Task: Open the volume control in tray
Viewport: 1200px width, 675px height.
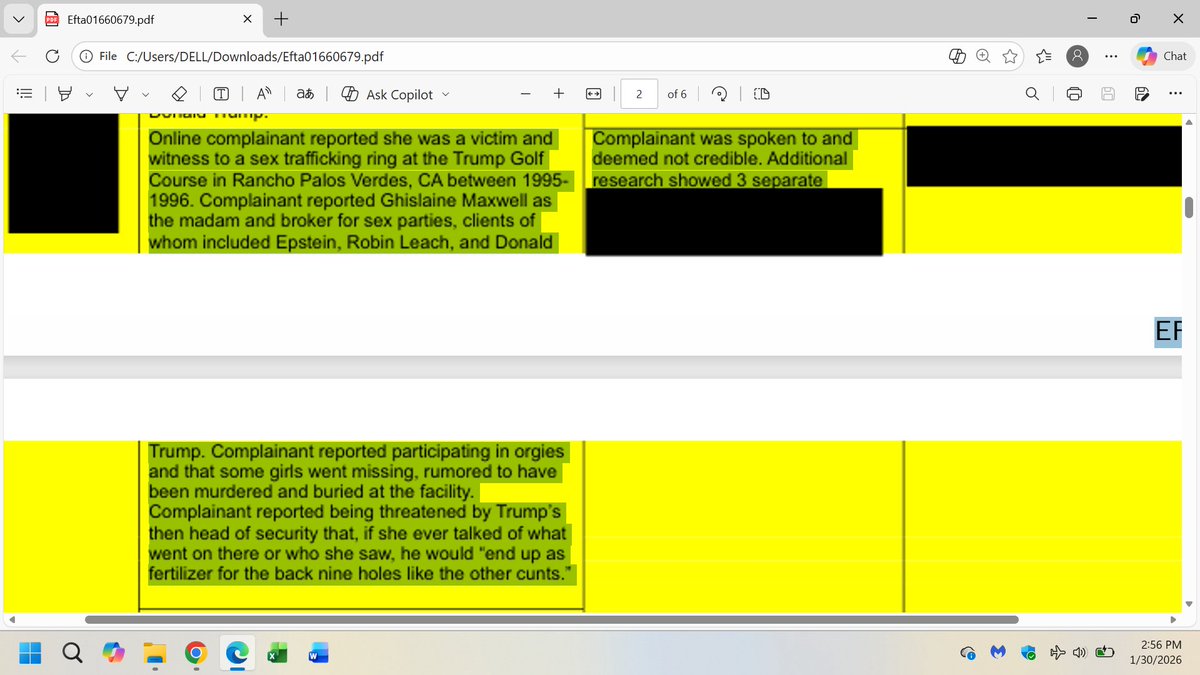Action: point(1080,654)
